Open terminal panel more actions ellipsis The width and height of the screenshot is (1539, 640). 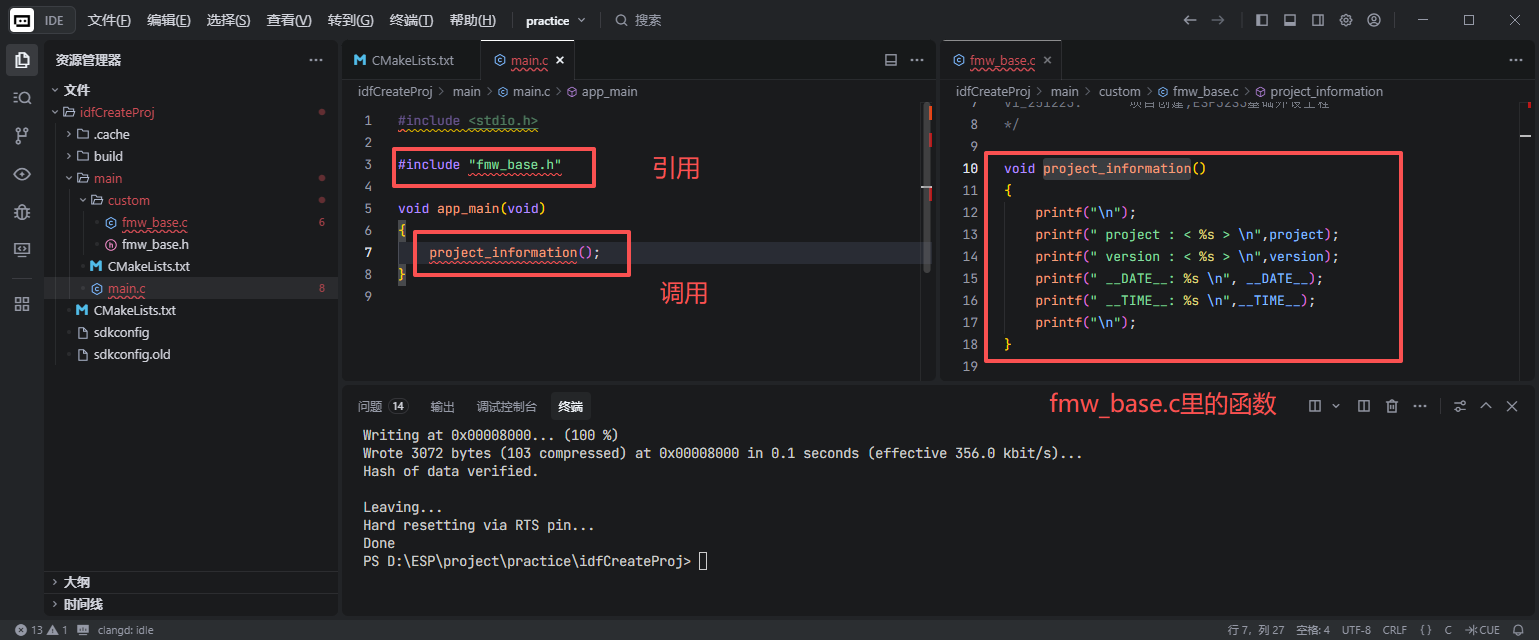click(1420, 406)
